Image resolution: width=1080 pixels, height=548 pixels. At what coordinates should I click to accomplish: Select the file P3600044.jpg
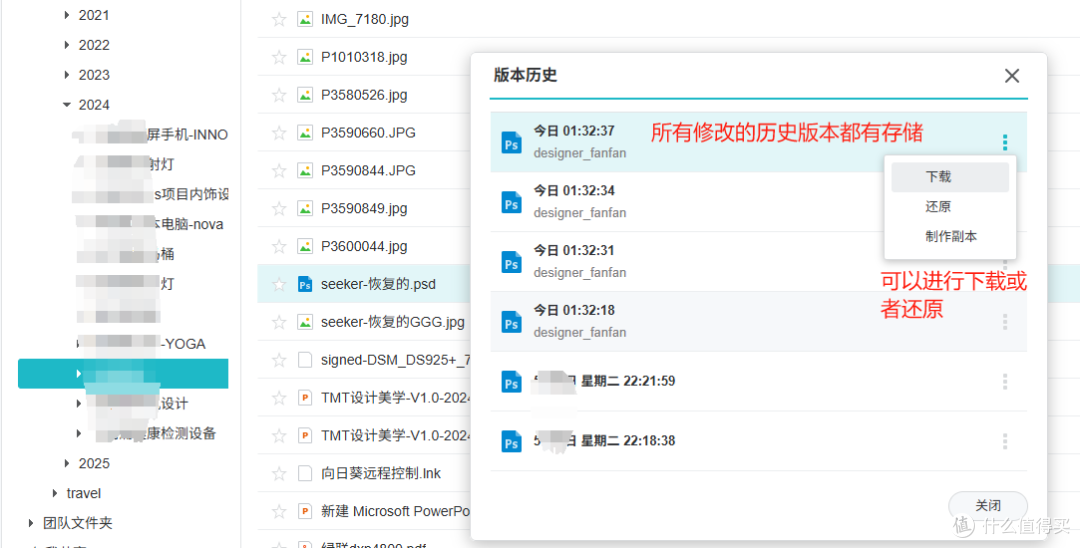(364, 246)
